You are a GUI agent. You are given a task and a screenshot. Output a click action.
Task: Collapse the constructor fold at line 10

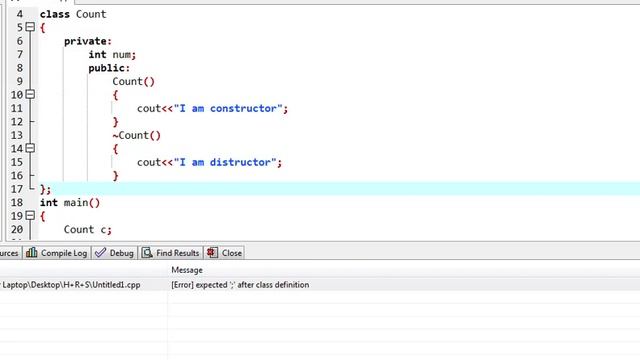30,95
